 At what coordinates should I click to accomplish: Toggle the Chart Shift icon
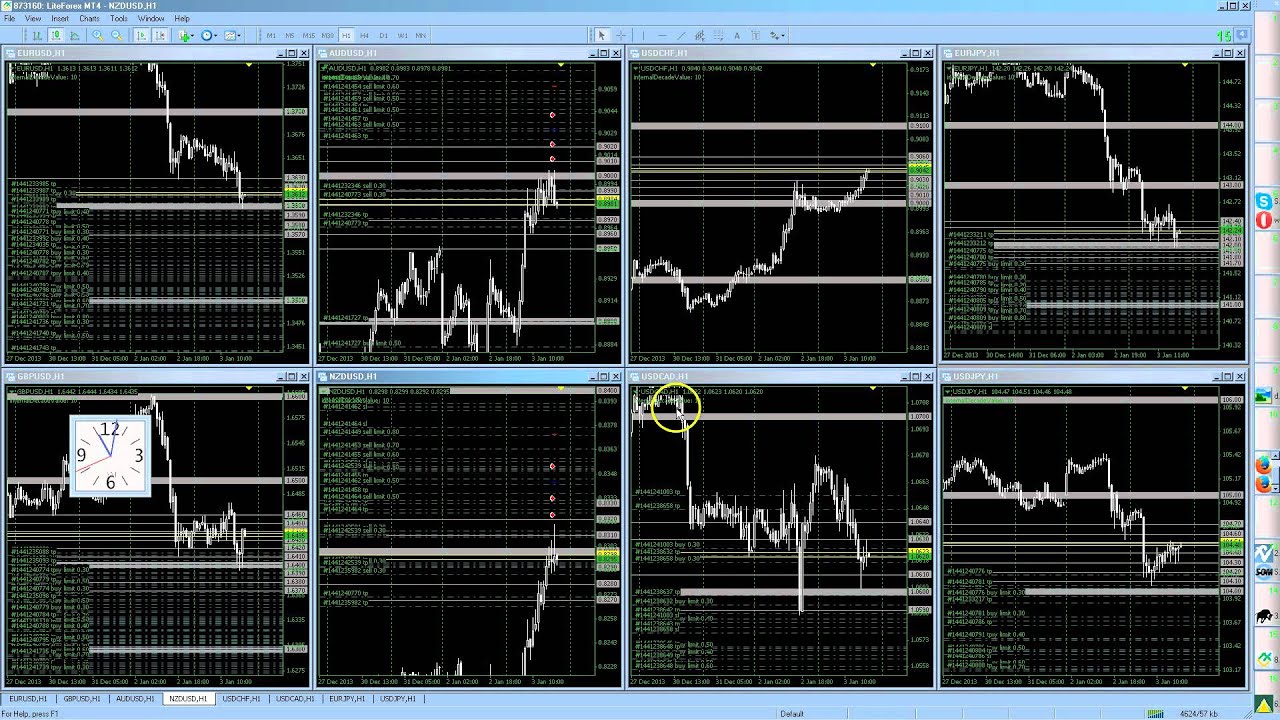click(160, 35)
